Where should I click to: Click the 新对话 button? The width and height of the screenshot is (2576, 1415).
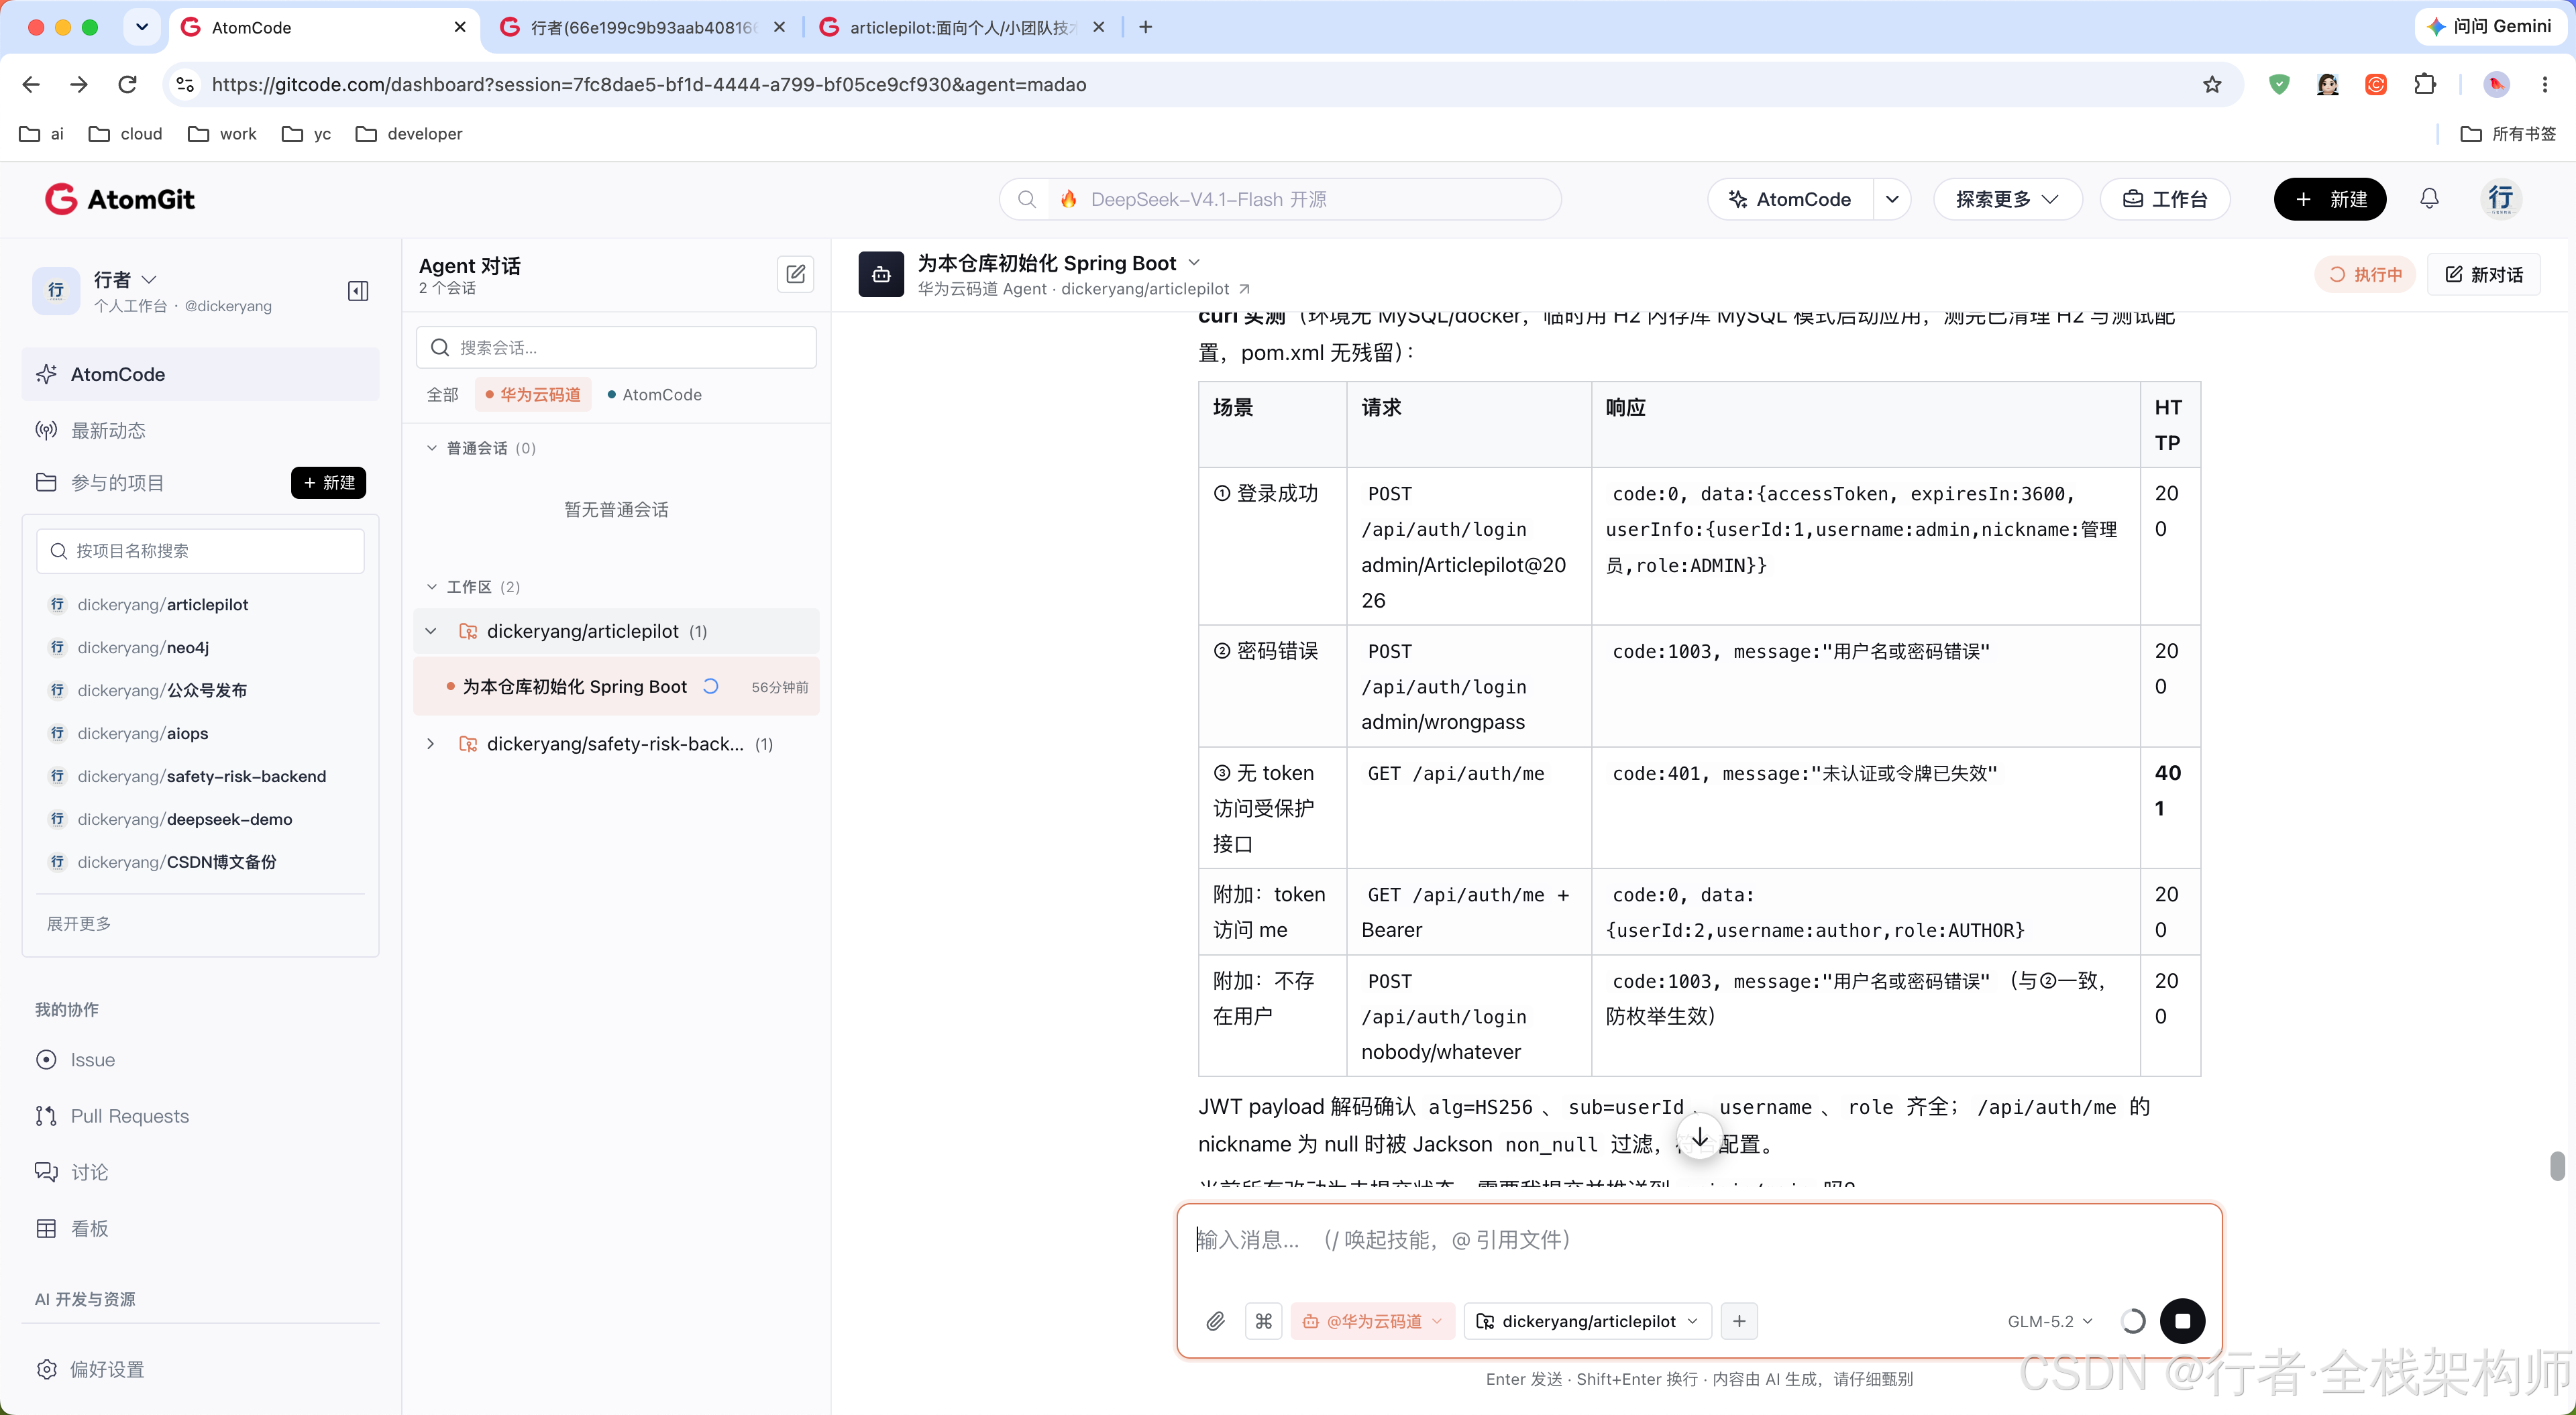pos(2484,274)
